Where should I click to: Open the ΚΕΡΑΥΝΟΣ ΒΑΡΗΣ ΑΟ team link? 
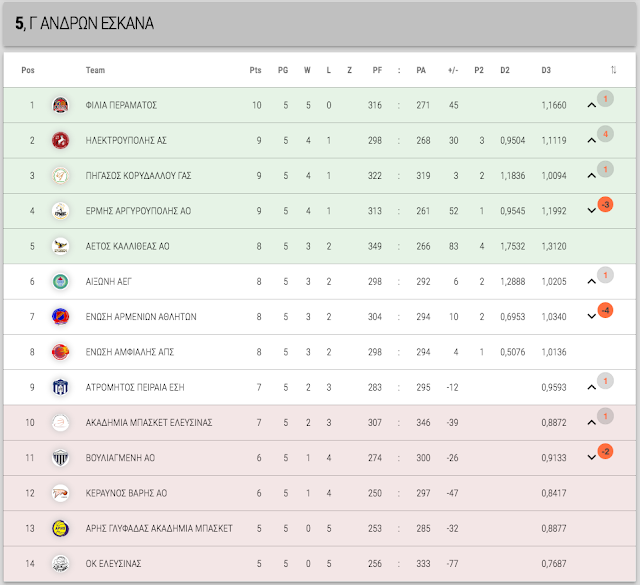tap(126, 493)
